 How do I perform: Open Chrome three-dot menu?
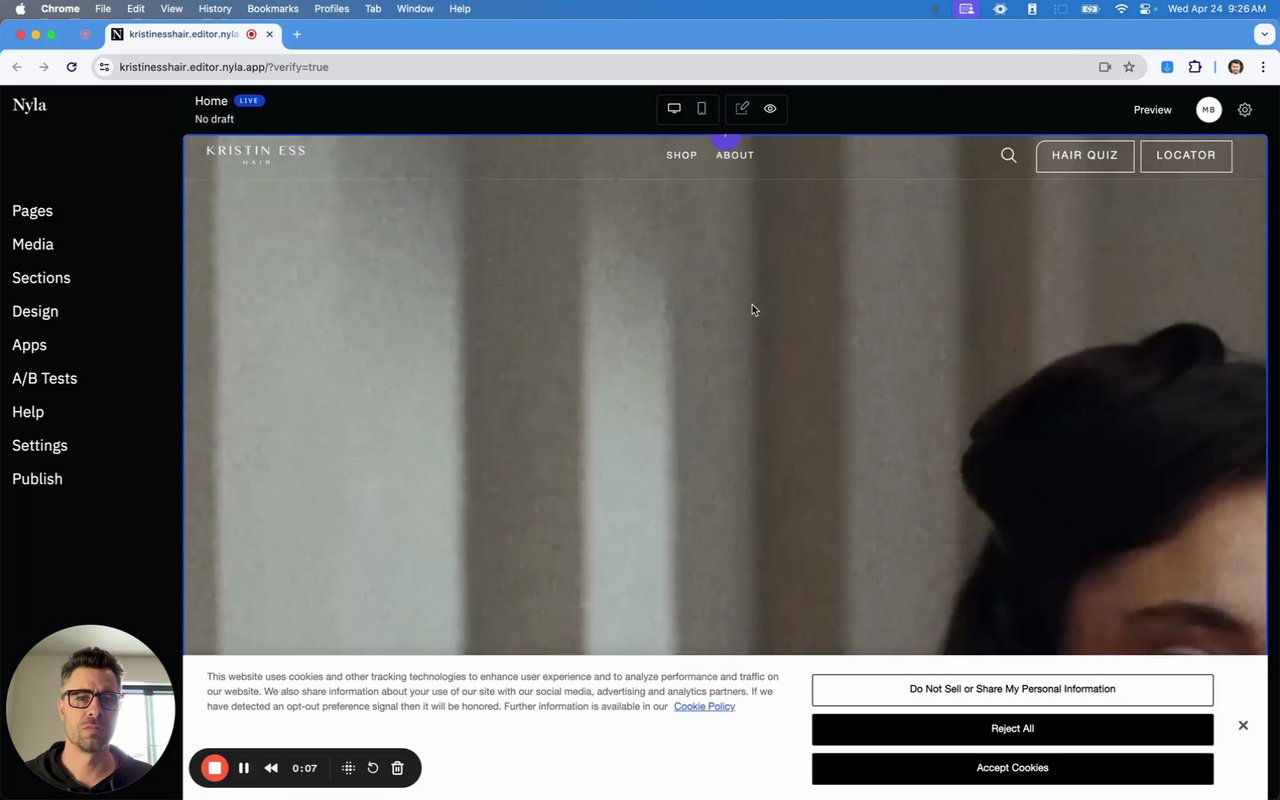coord(1262,67)
